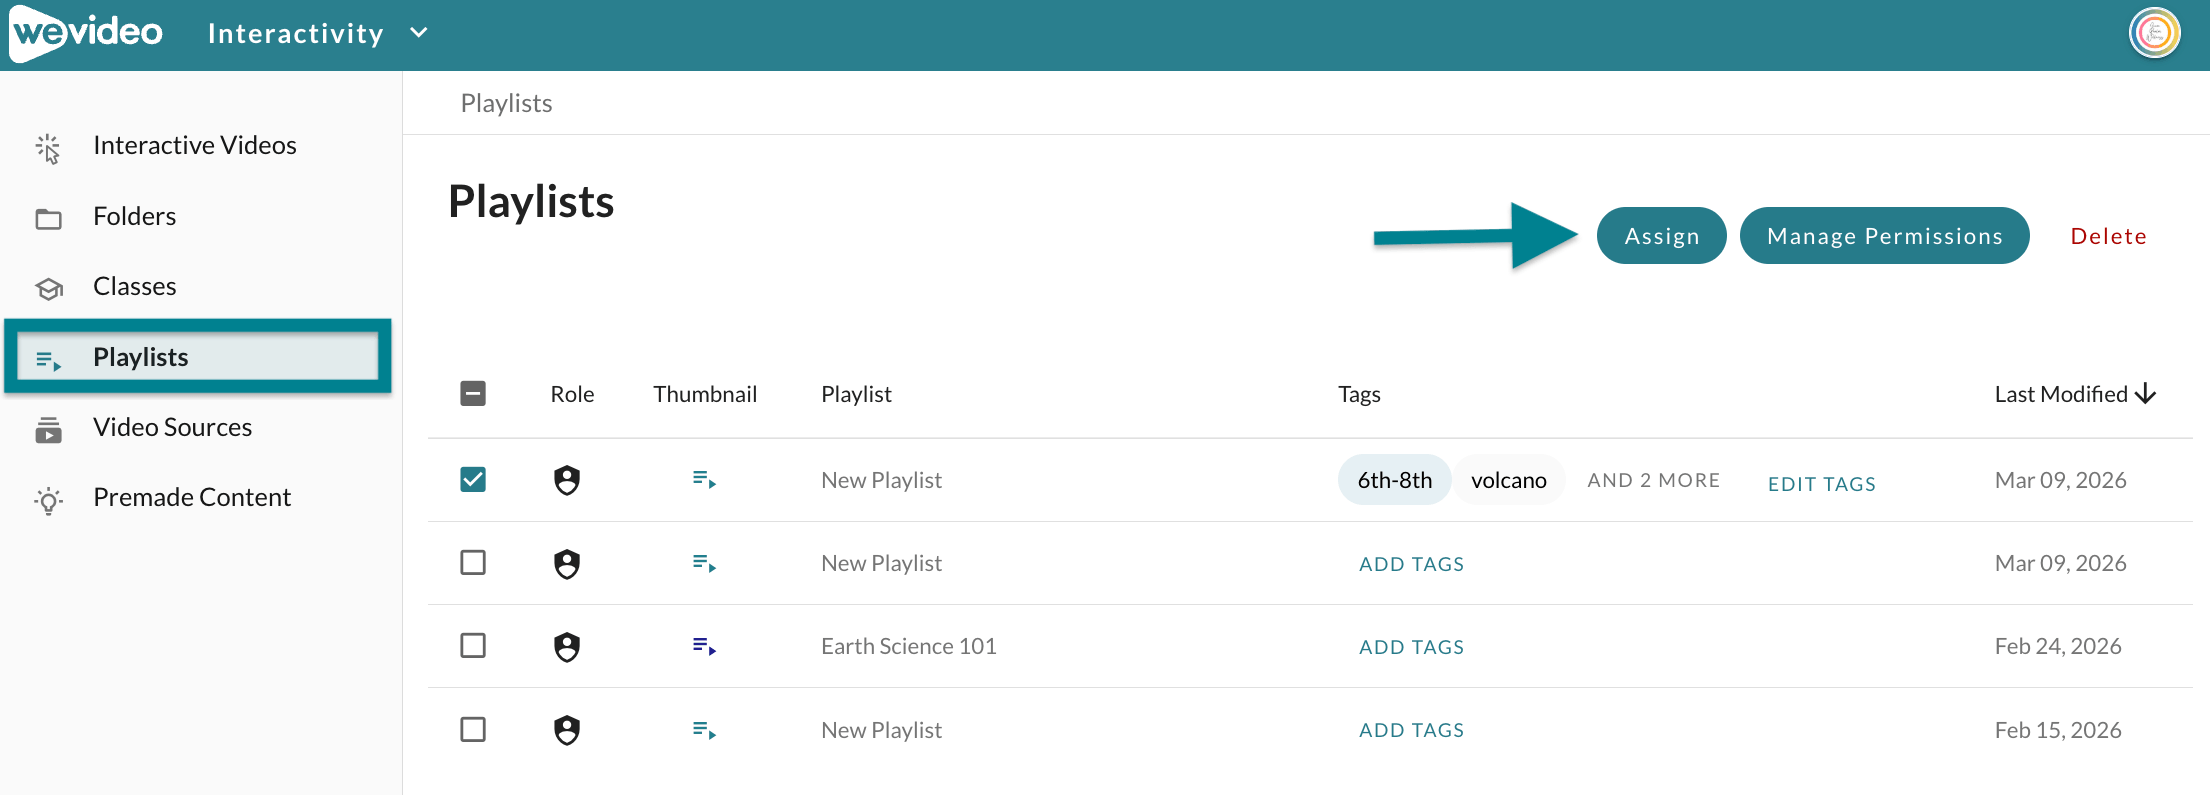This screenshot has height=795, width=2210.
Task: Click the Playlists breadcrumb
Action: pos(506,103)
